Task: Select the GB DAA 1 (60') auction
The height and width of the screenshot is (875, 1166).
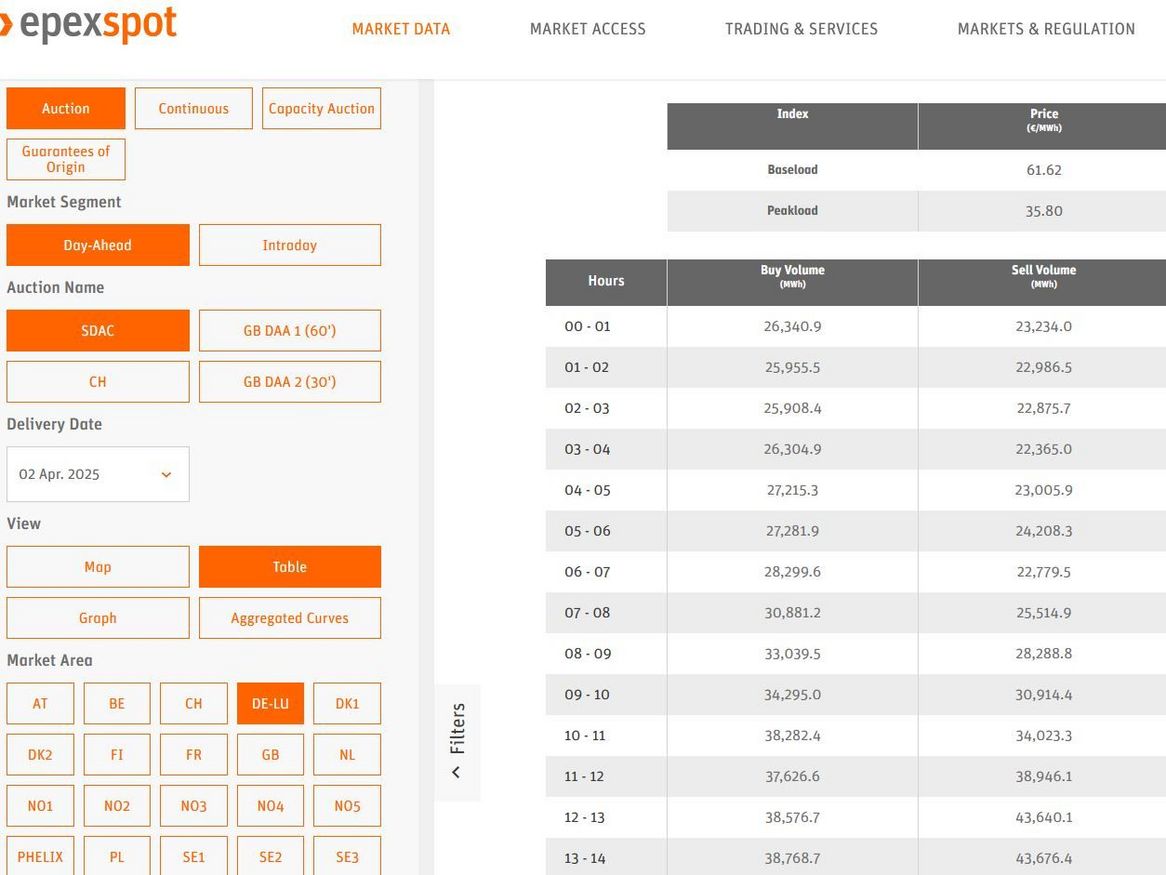Action: 290,331
